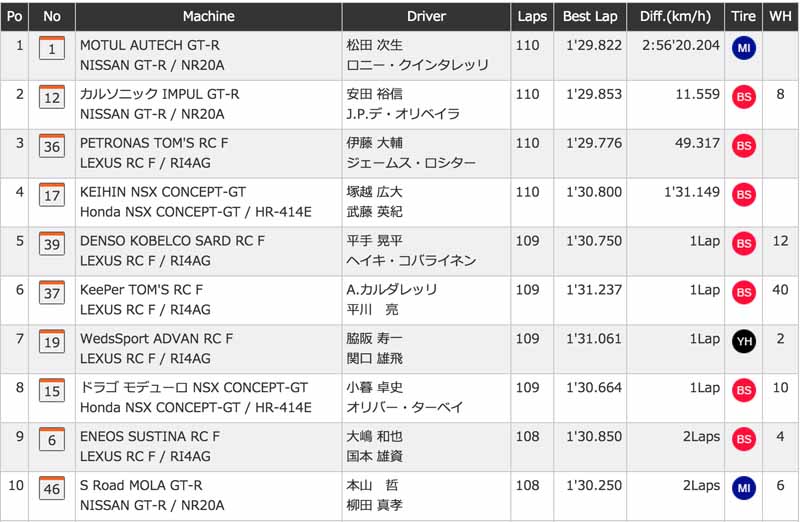Click the Laps column header
This screenshot has width=800, height=522.
click(532, 16)
